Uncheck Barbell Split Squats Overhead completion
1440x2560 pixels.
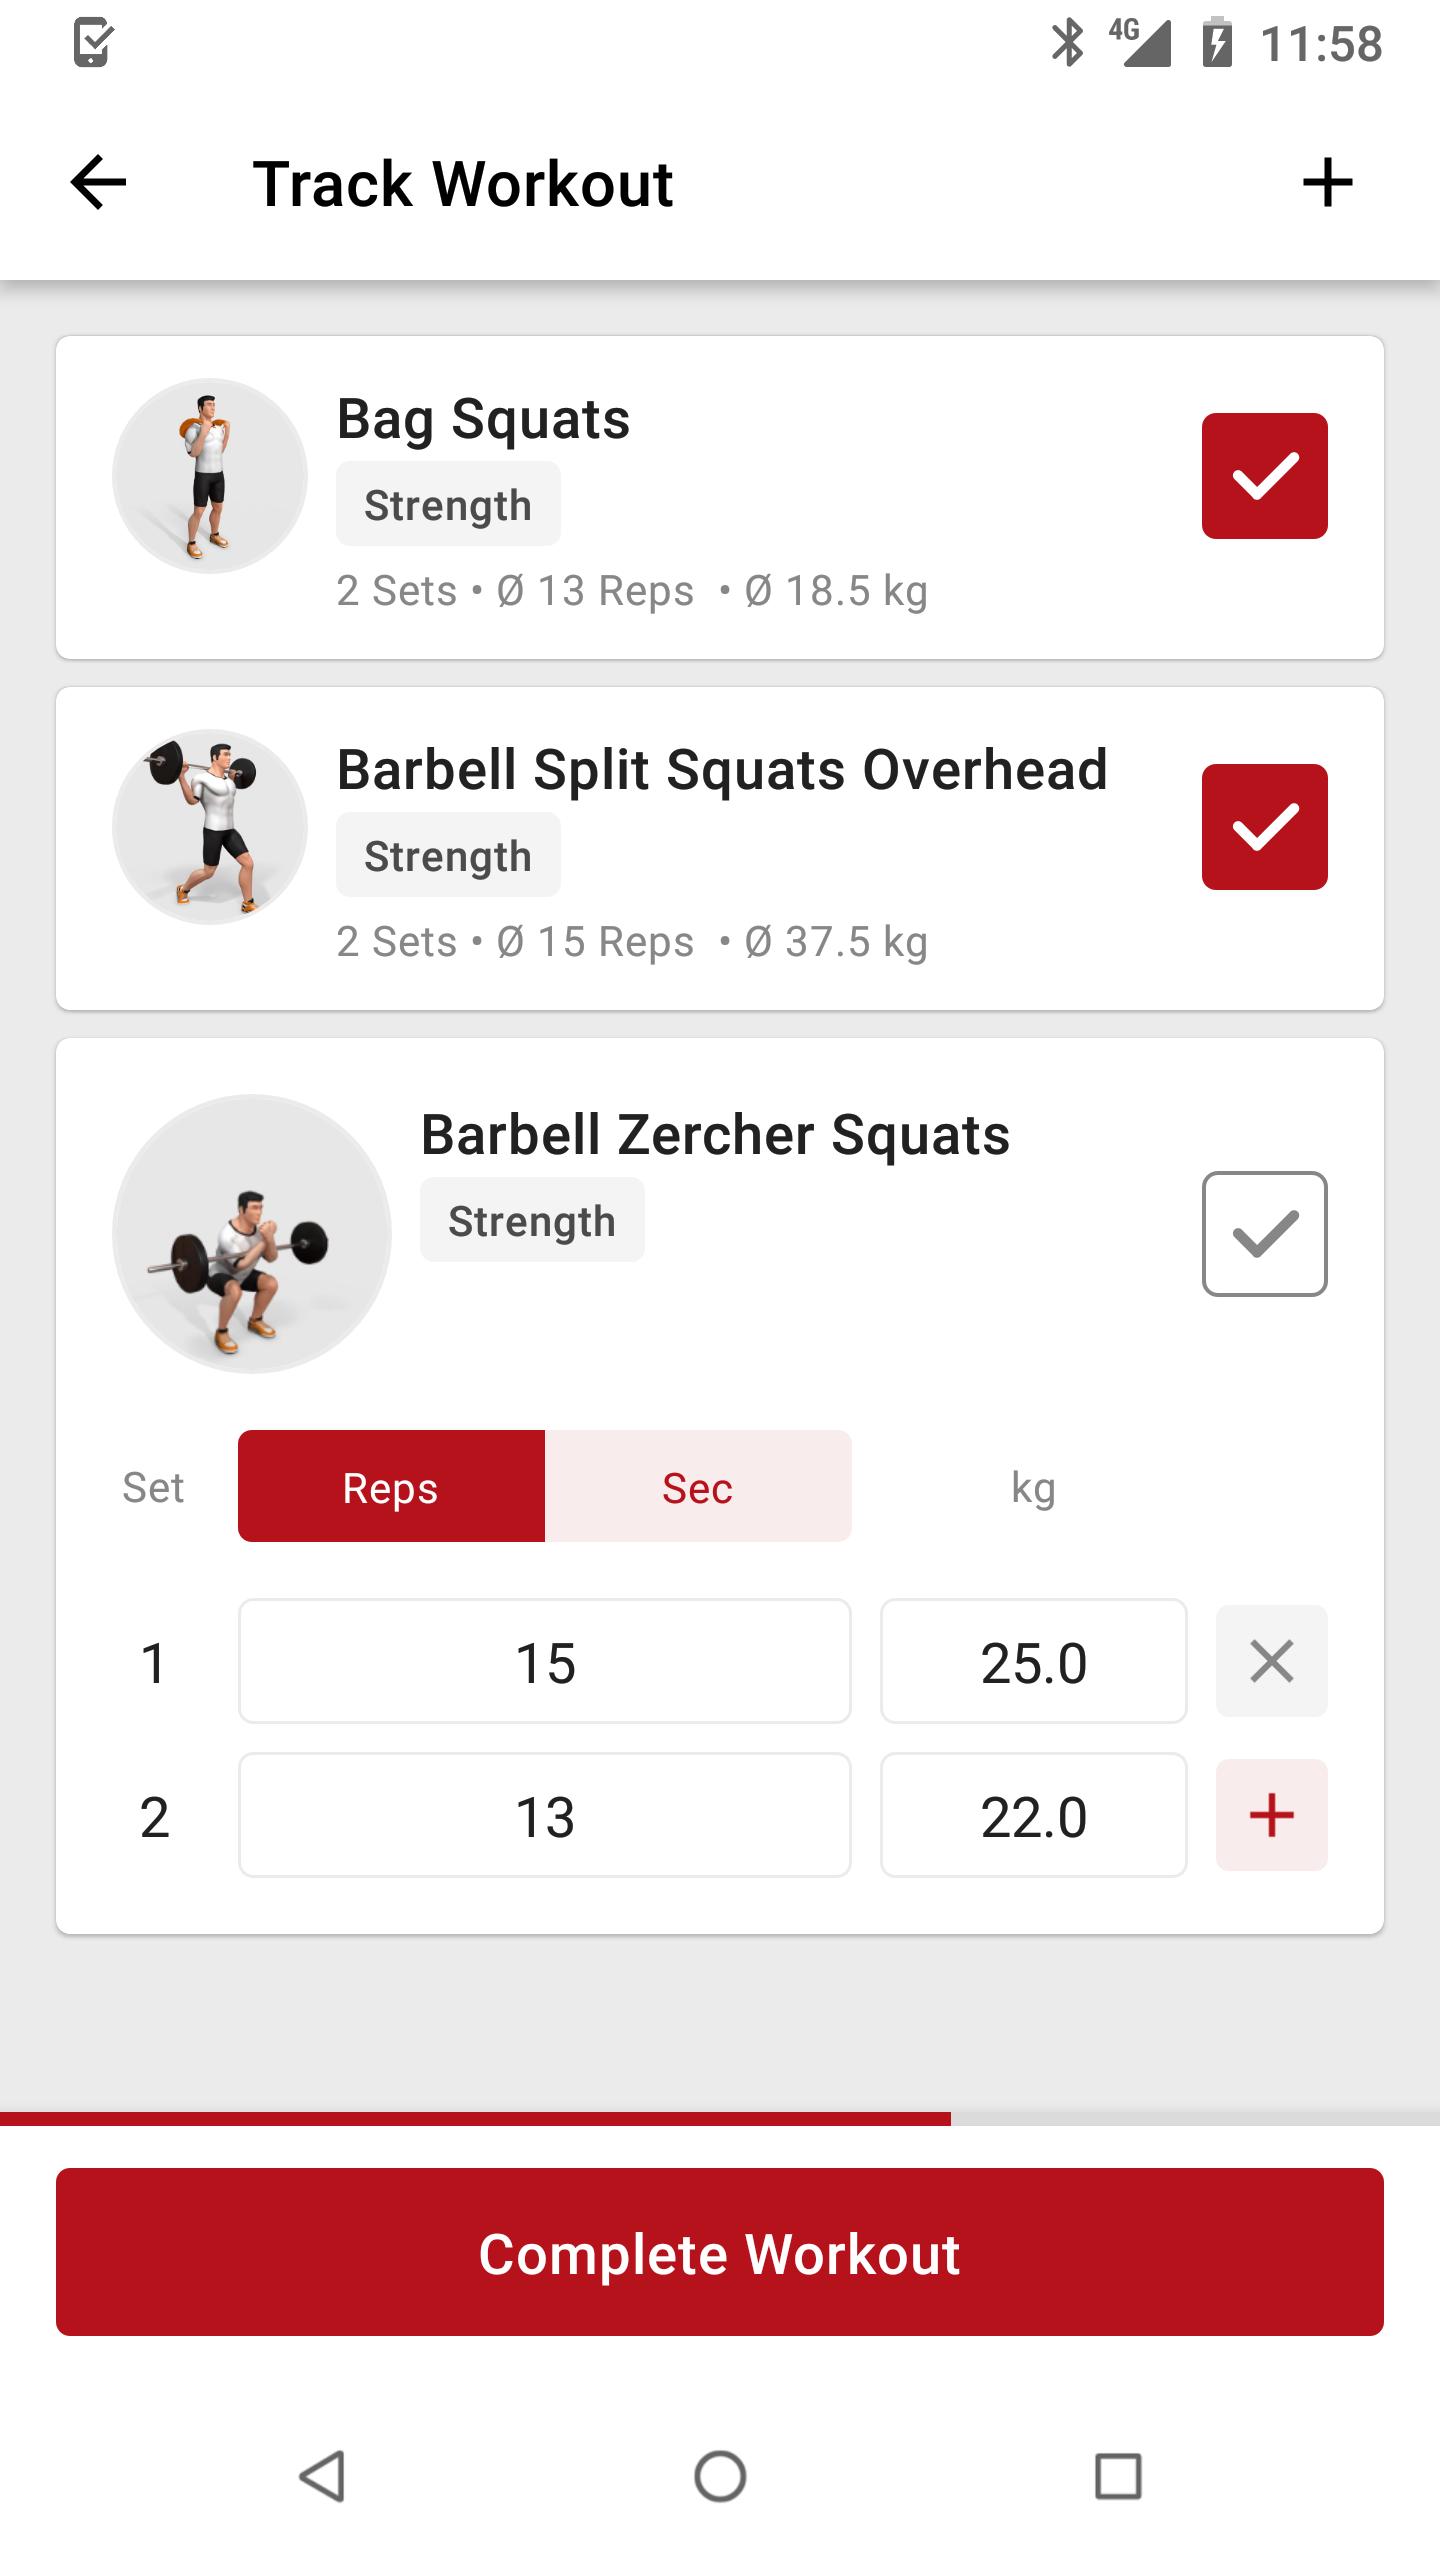[x=1264, y=827]
